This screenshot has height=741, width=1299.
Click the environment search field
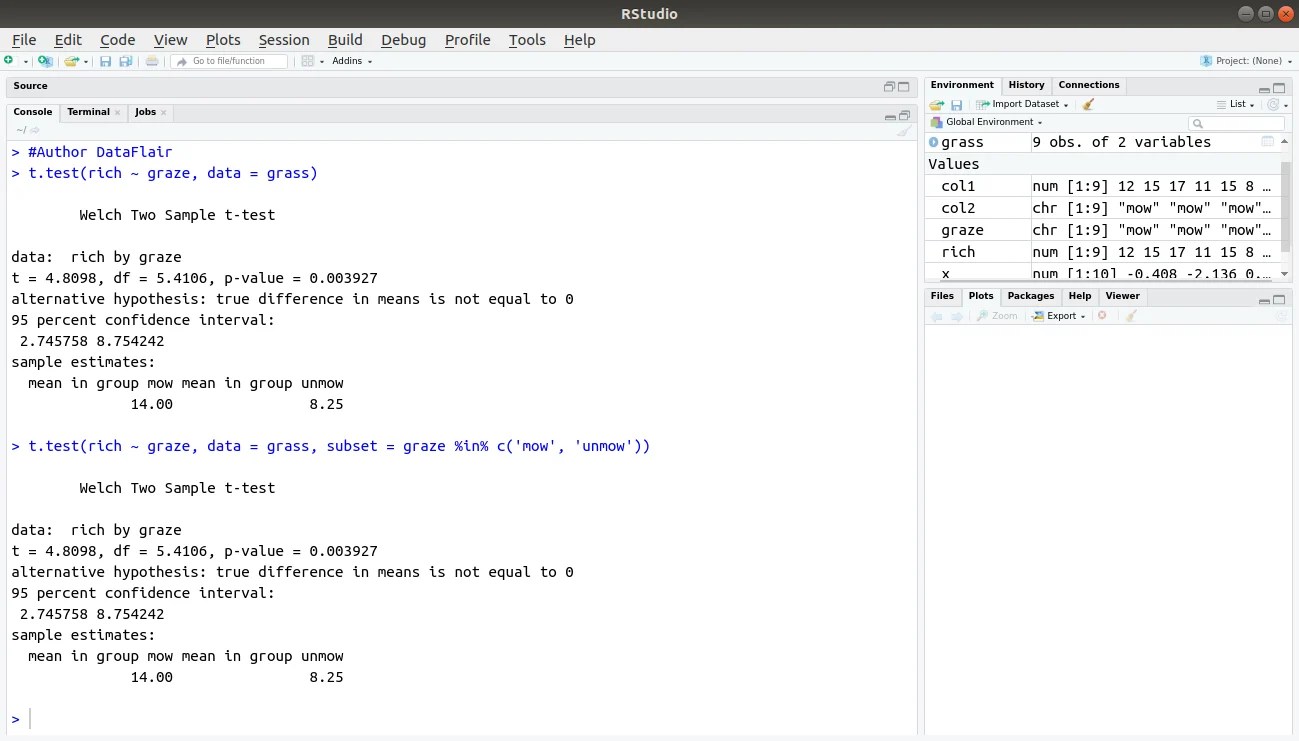(x=1236, y=123)
